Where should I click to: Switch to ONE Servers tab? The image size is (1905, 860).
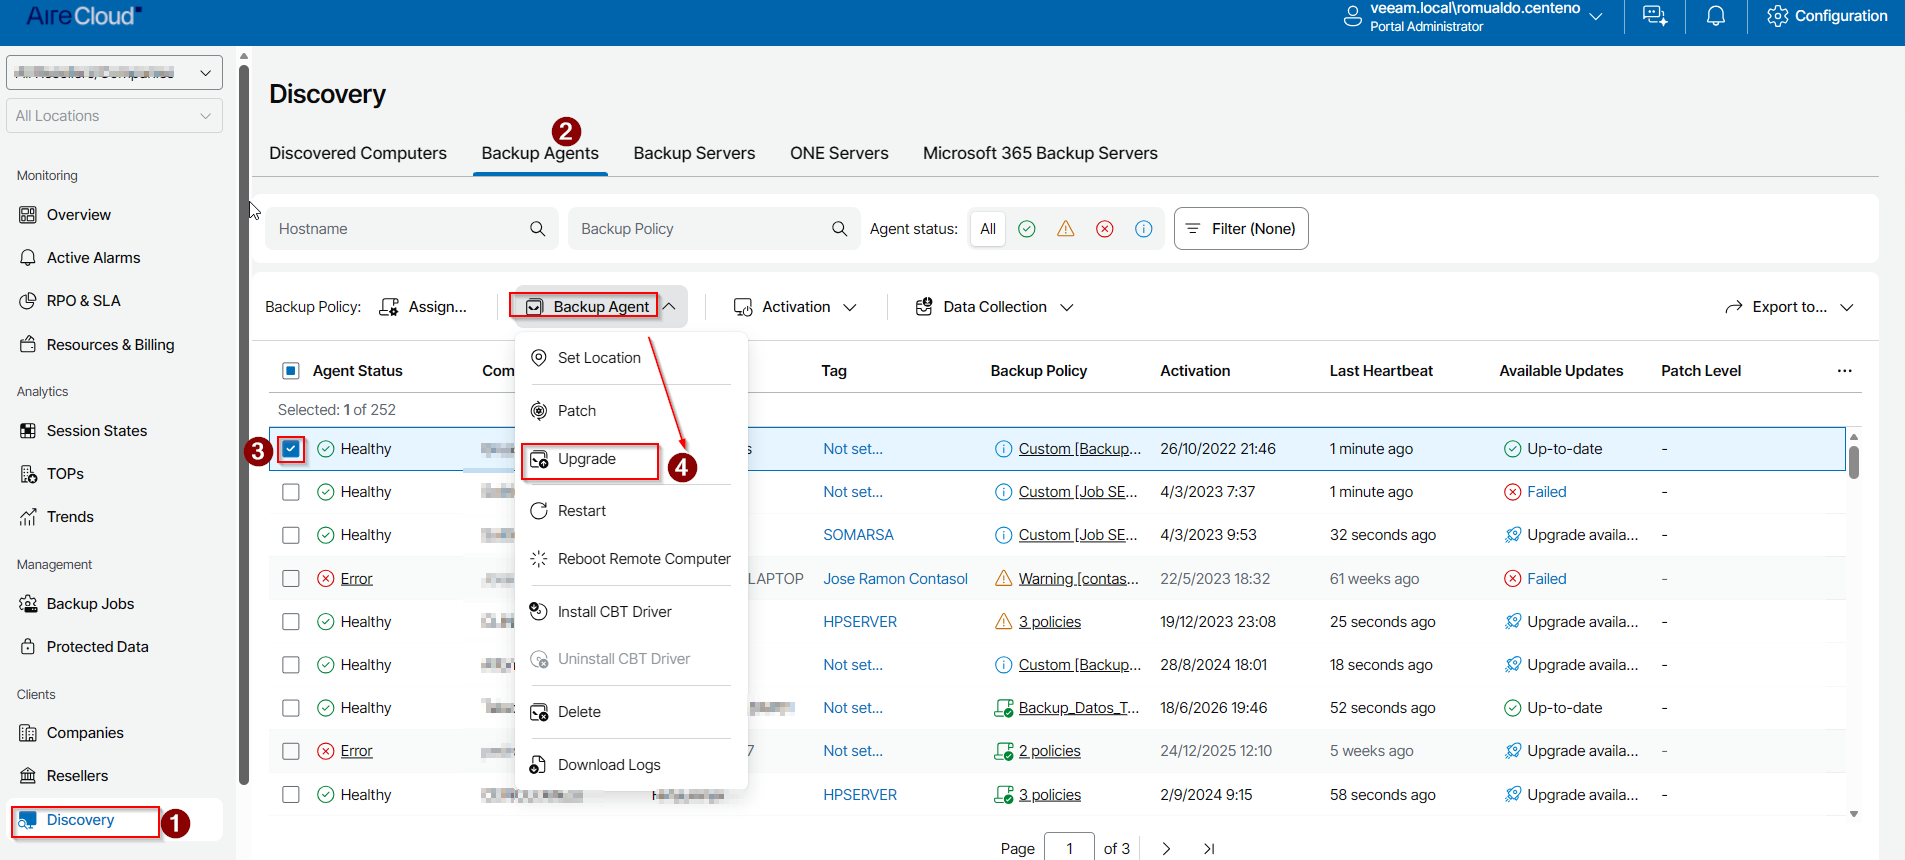point(839,153)
